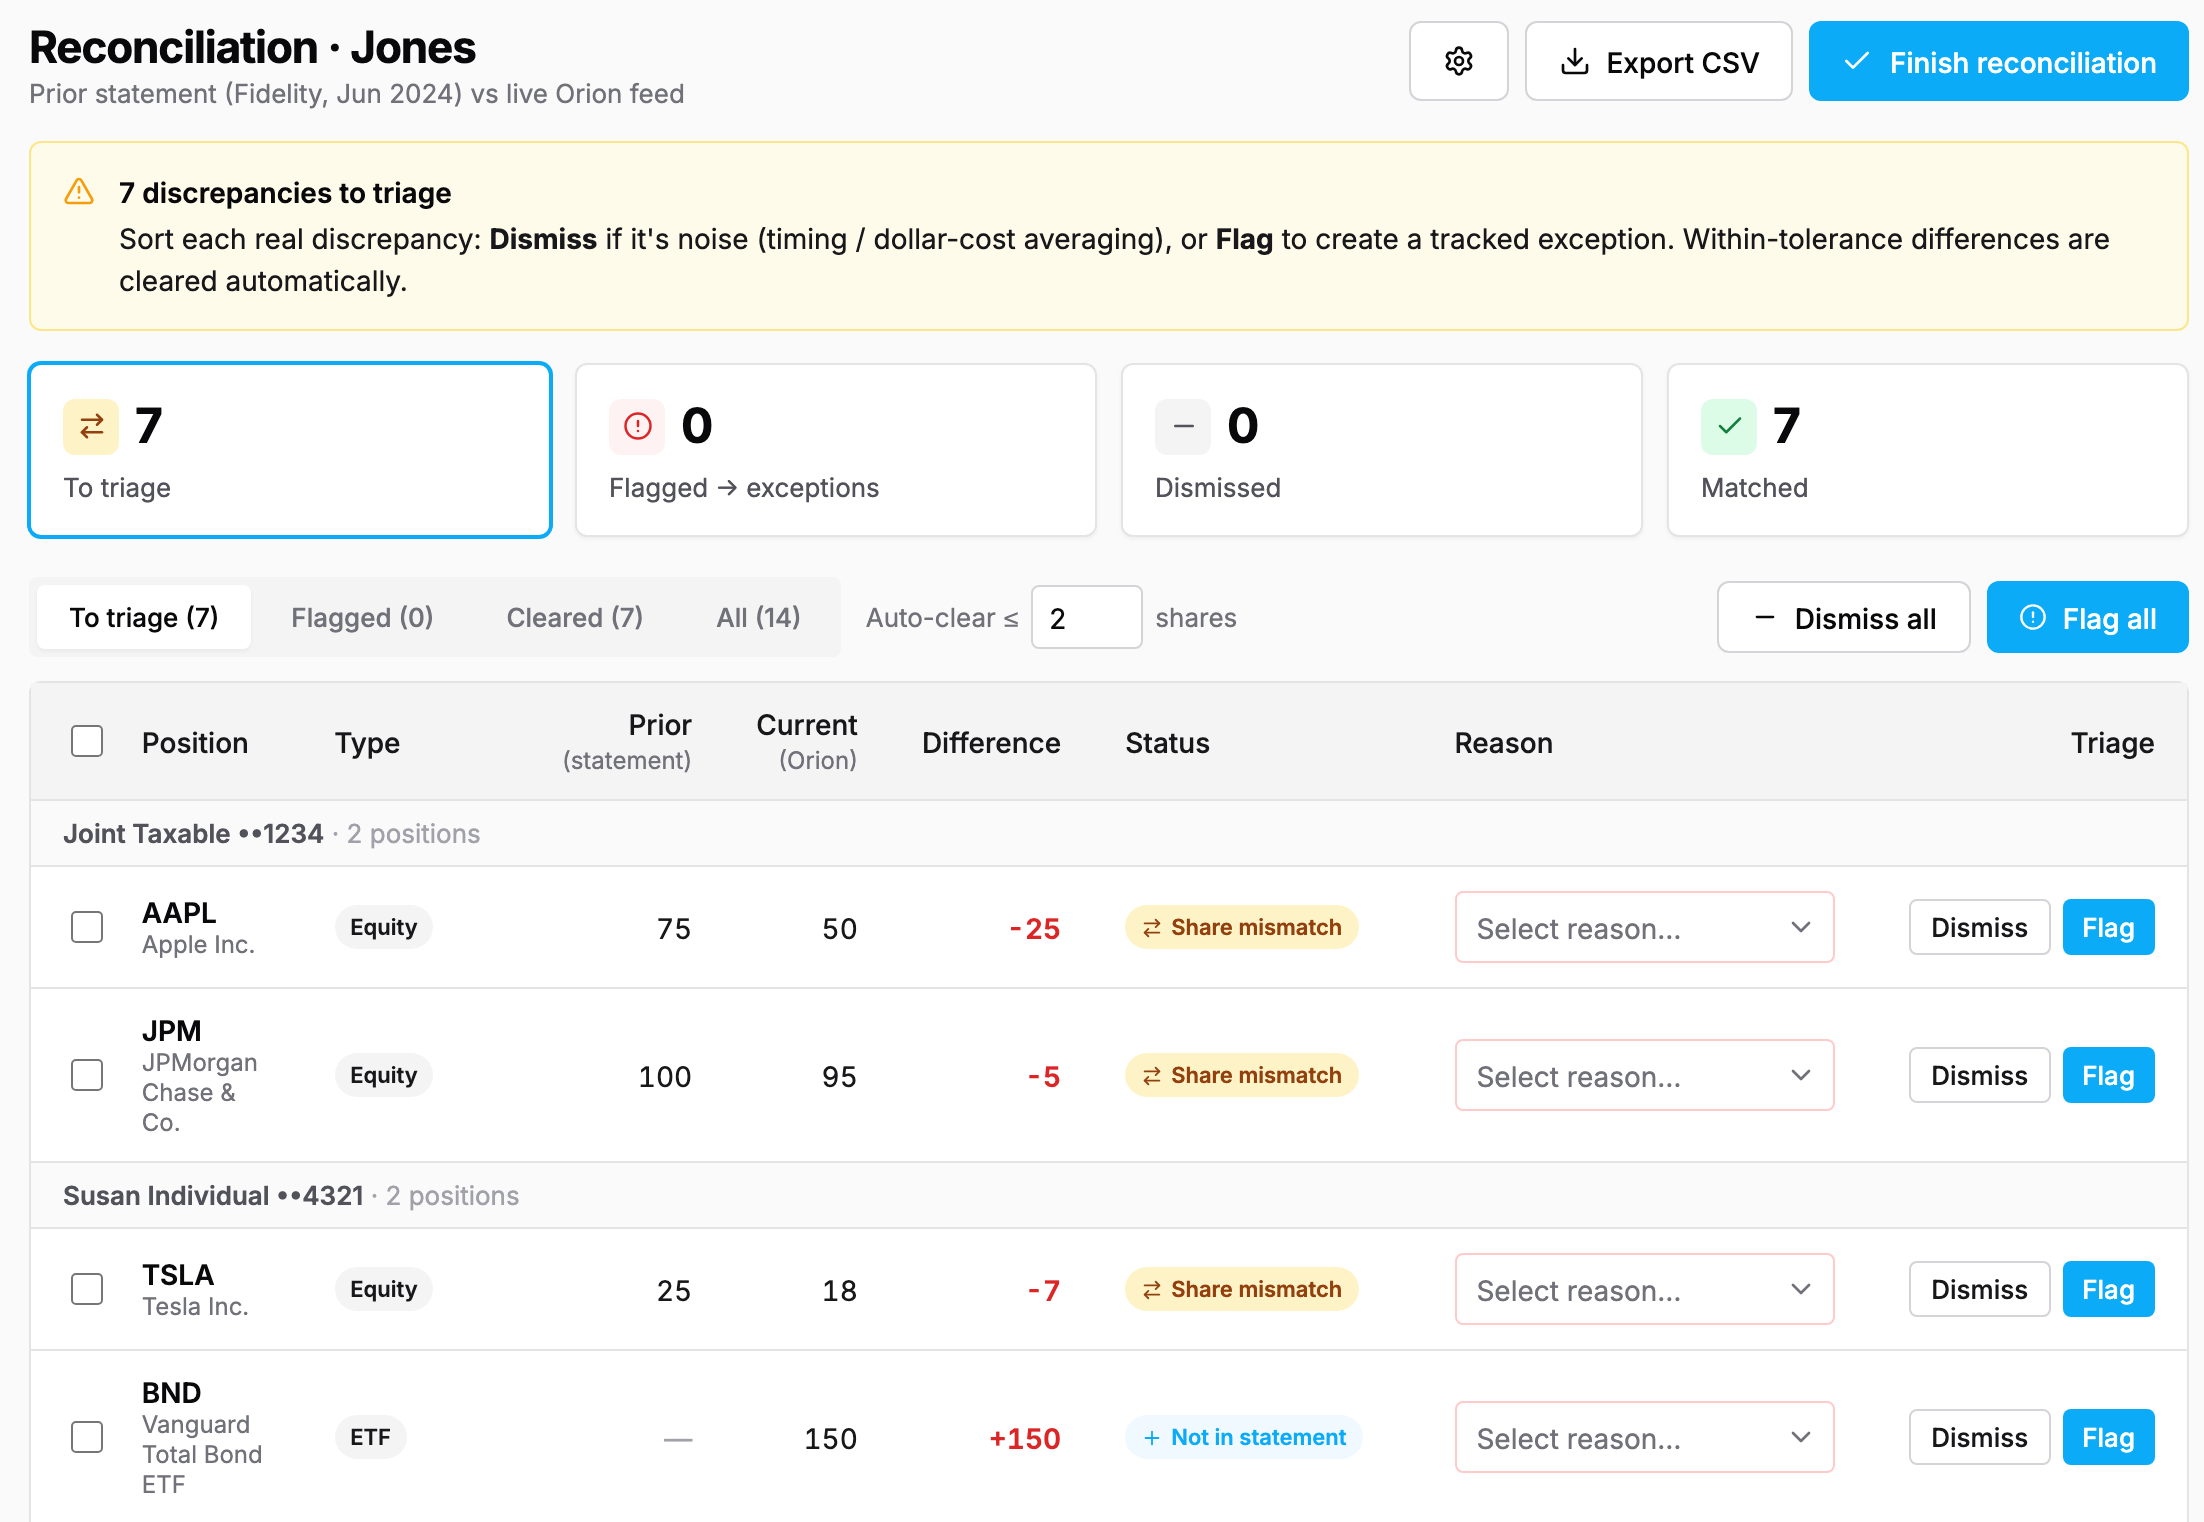The height and width of the screenshot is (1522, 2204).
Task: Click the Equity type badge for TSLA
Action: click(383, 1290)
